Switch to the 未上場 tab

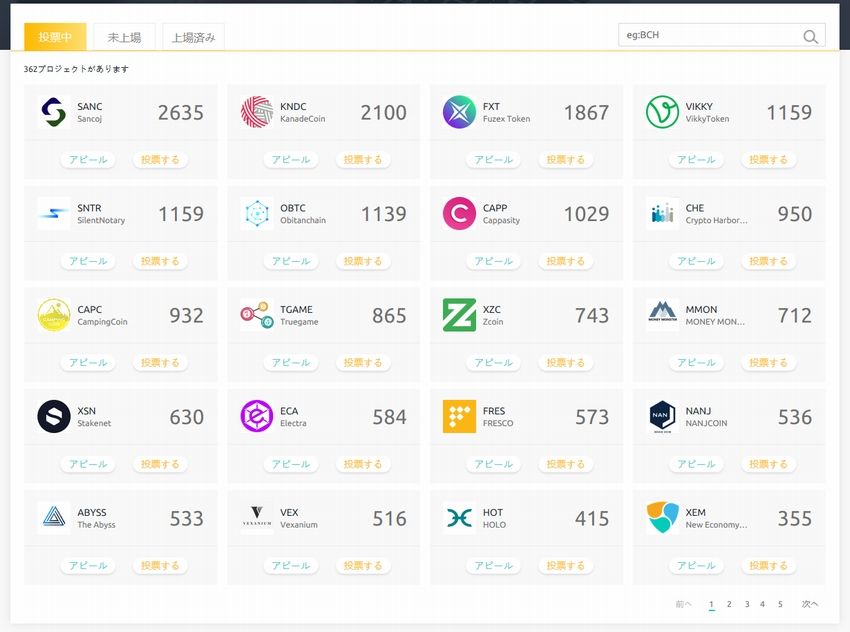[124, 37]
